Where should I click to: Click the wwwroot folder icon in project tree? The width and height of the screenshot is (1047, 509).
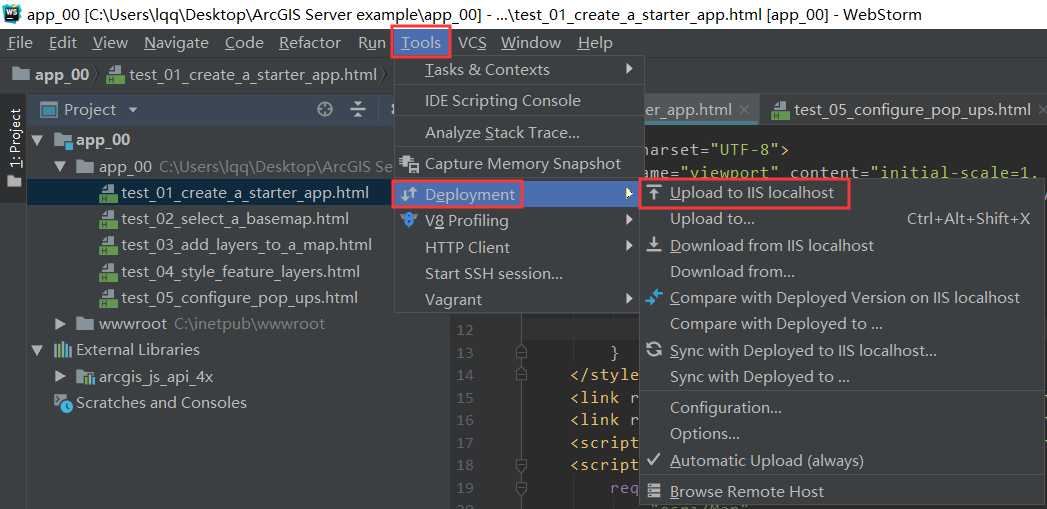tap(85, 324)
